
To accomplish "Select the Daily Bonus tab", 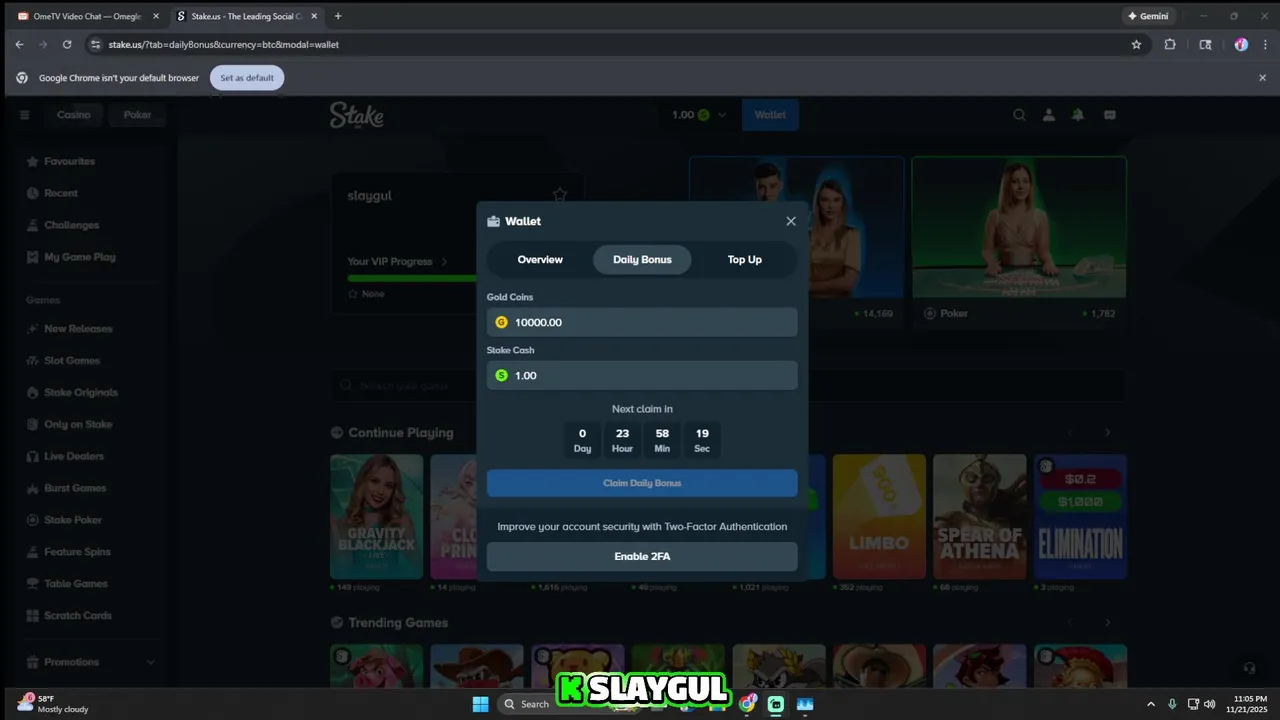I will [642, 259].
